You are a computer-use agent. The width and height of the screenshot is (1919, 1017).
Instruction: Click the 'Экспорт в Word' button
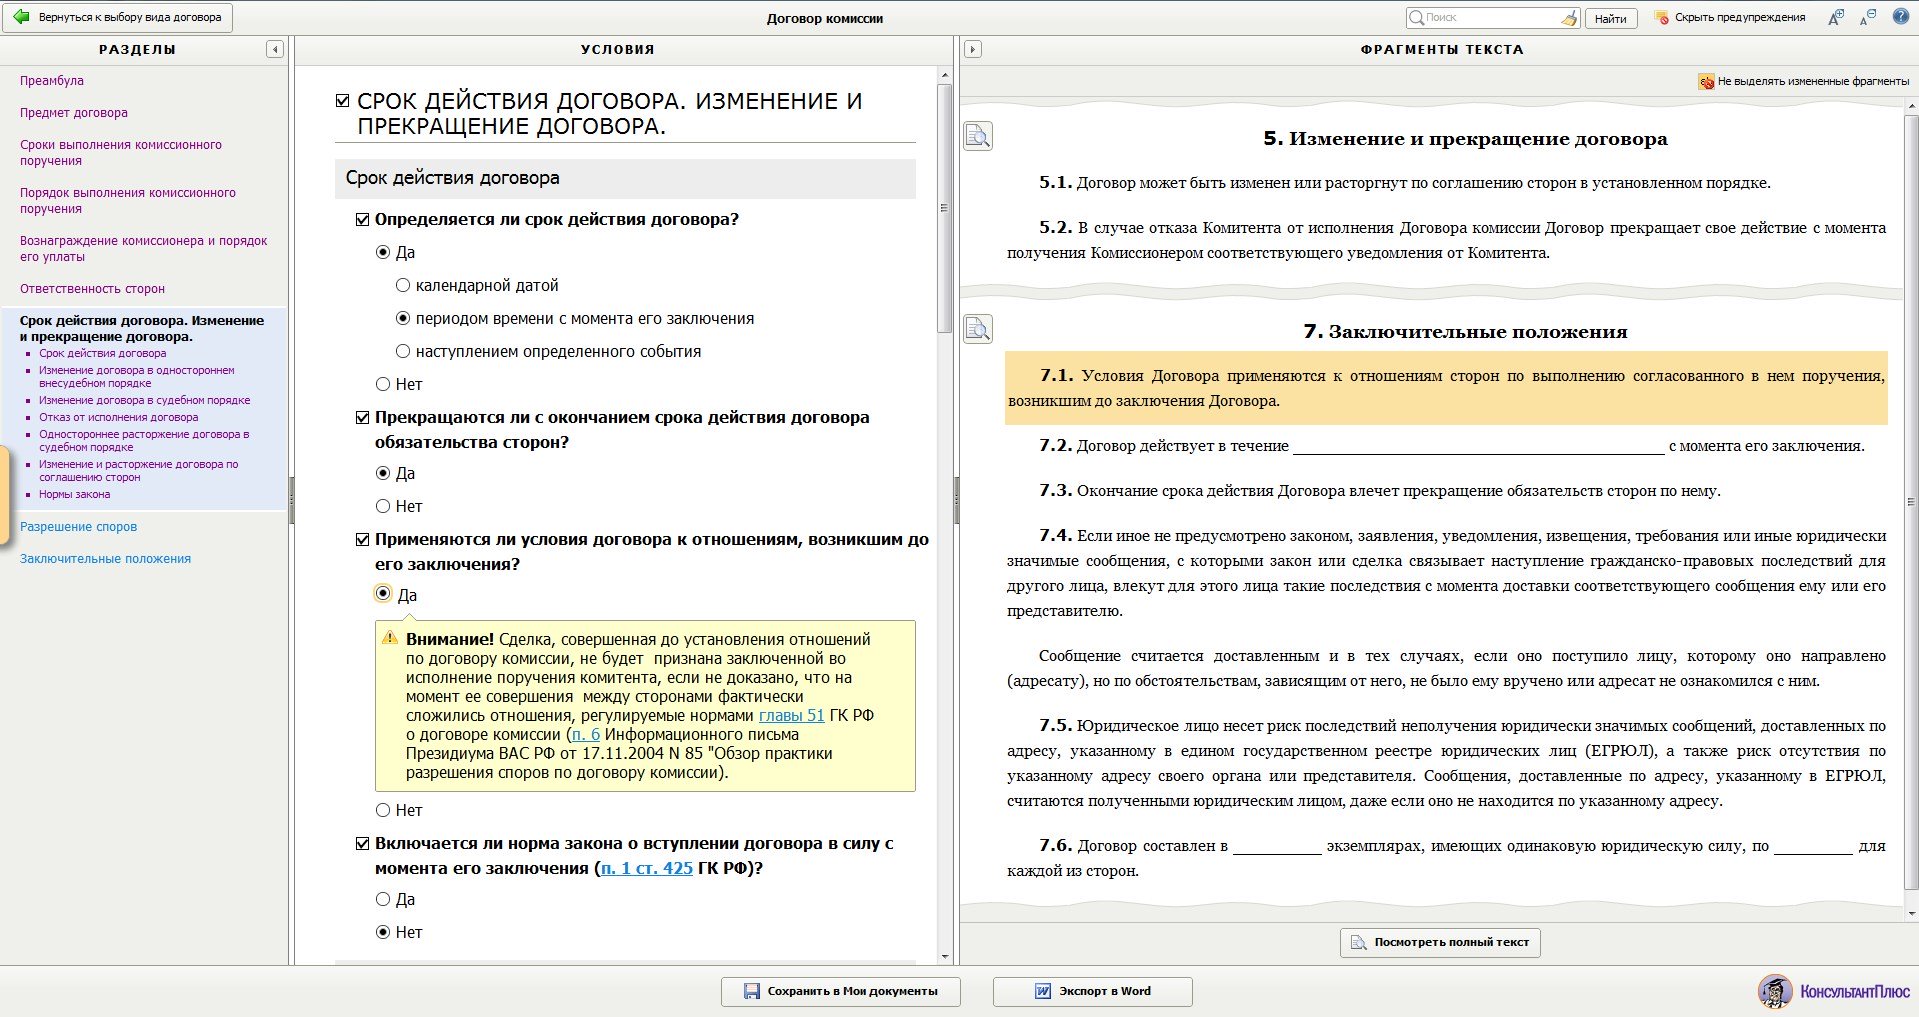coord(1093,991)
